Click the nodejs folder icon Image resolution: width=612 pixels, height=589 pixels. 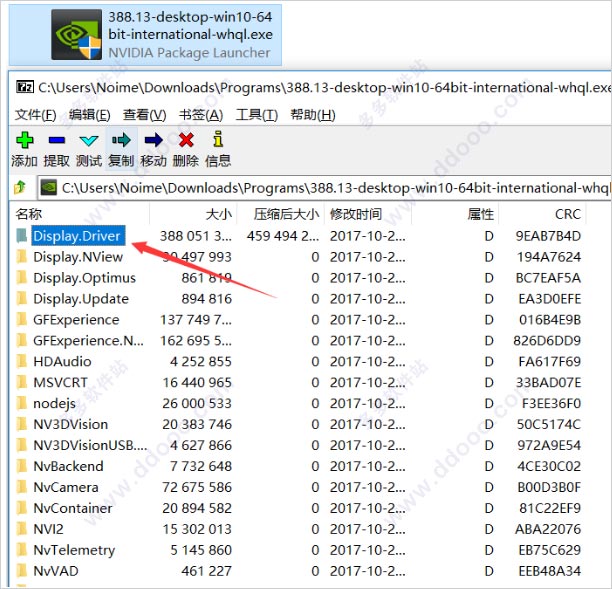coord(22,404)
